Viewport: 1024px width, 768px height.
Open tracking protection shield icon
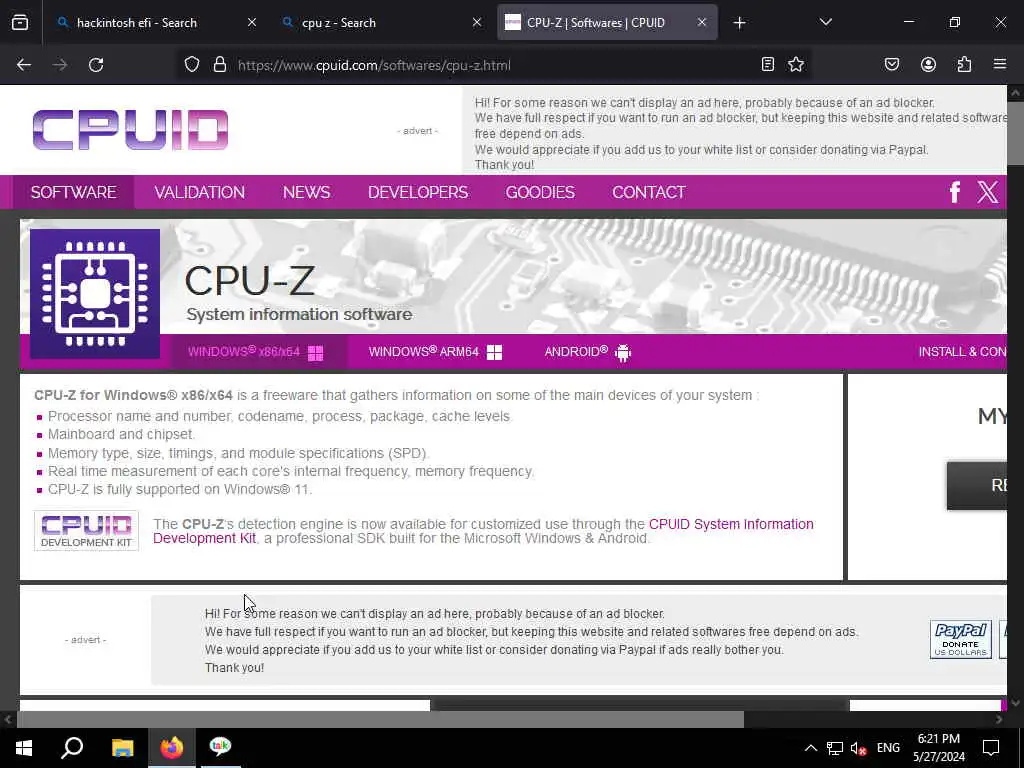coord(191,65)
